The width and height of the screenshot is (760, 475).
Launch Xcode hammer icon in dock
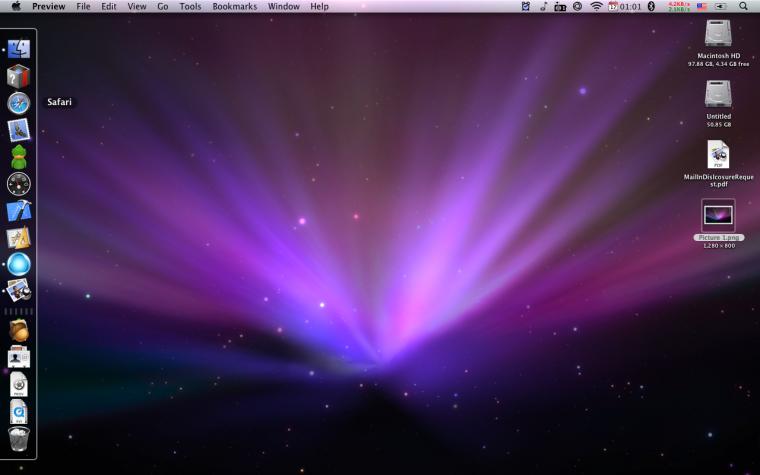pyautogui.click(x=19, y=211)
